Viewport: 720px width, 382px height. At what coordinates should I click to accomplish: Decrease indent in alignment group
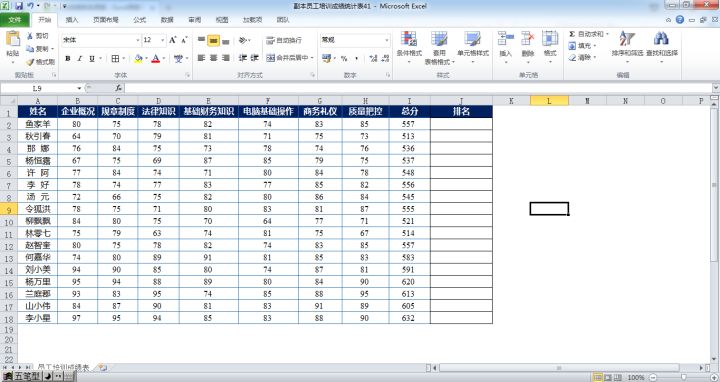(242, 58)
